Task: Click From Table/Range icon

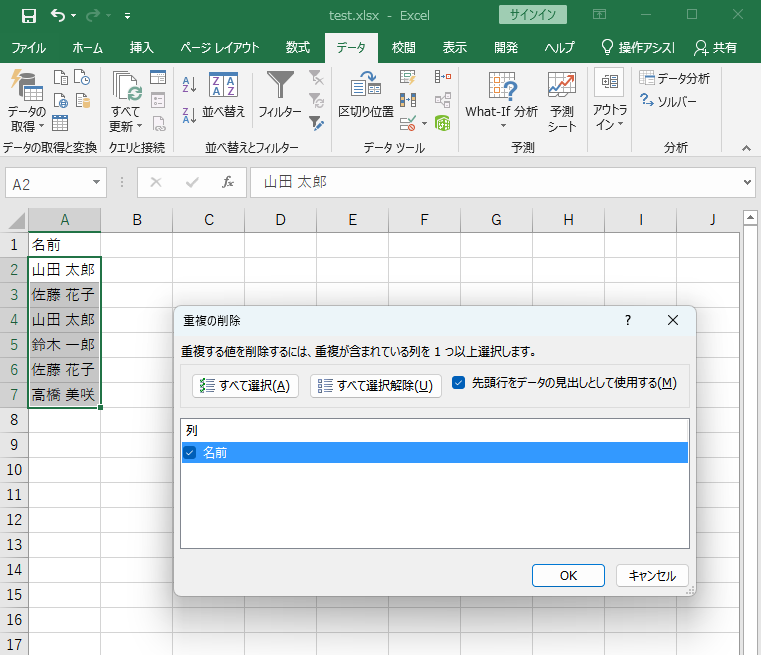Action: tap(60, 123)
